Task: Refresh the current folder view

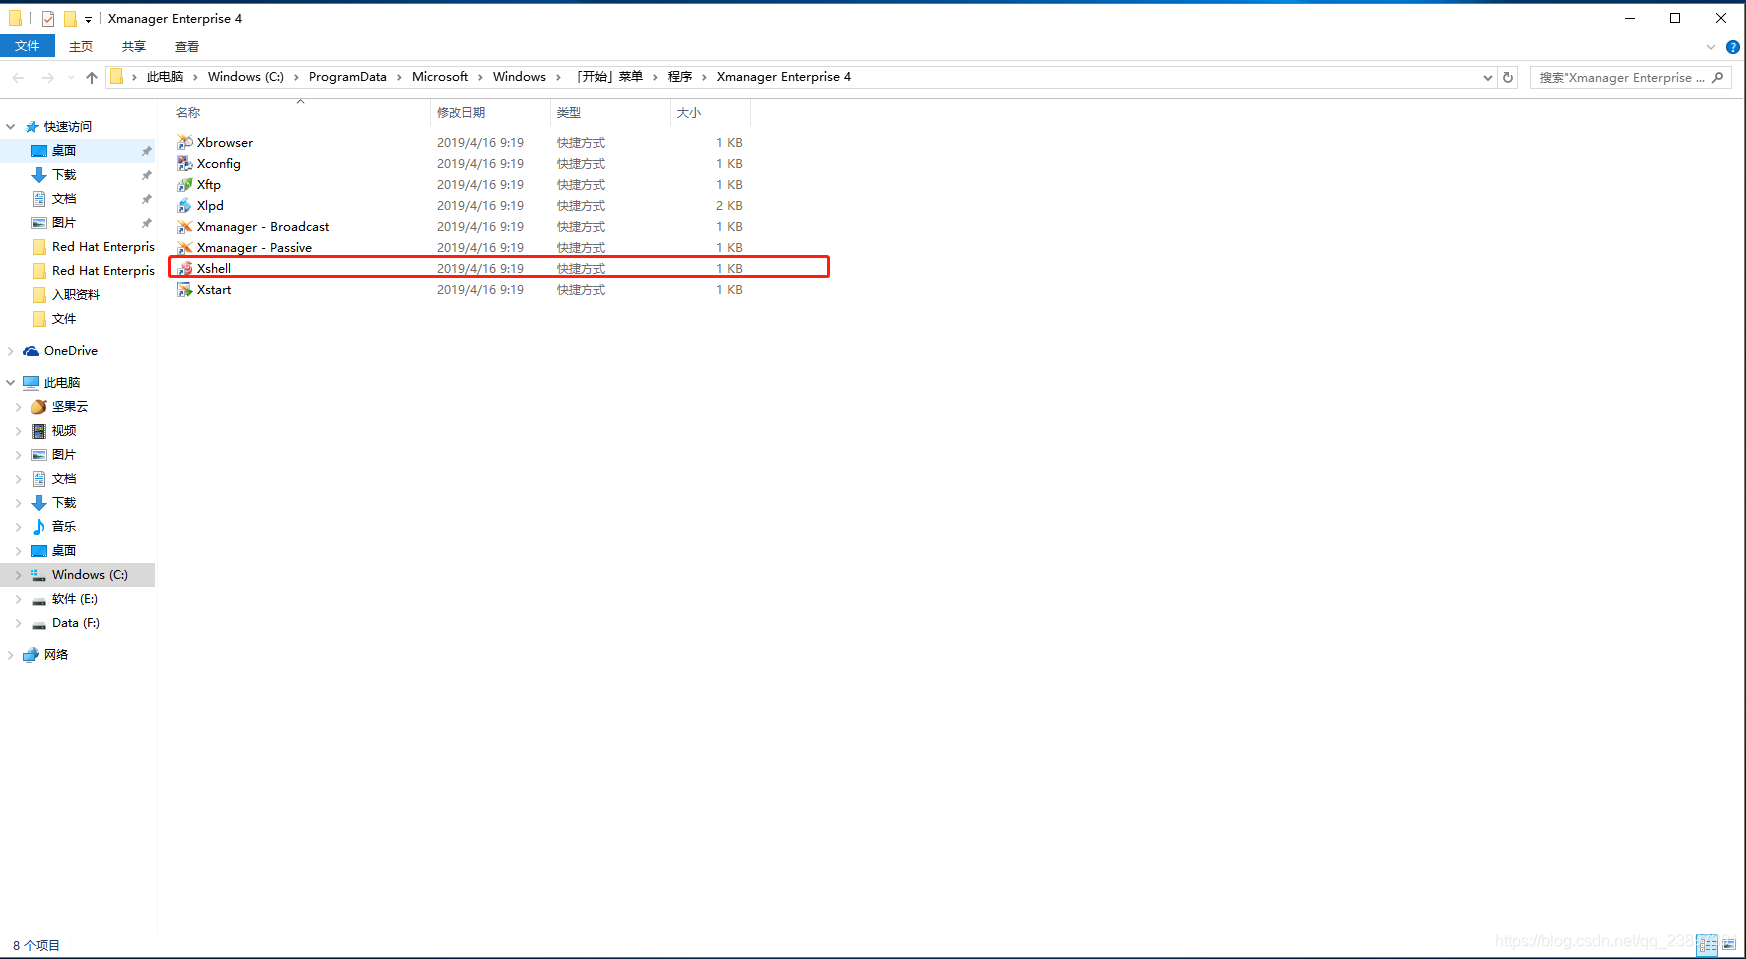Action: click(1508, 77)
